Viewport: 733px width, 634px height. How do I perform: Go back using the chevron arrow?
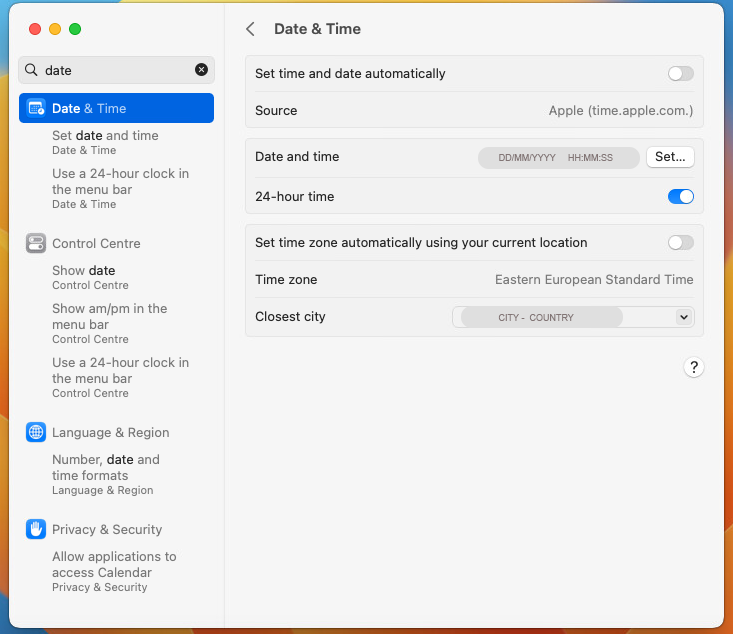tap(251, 29)
